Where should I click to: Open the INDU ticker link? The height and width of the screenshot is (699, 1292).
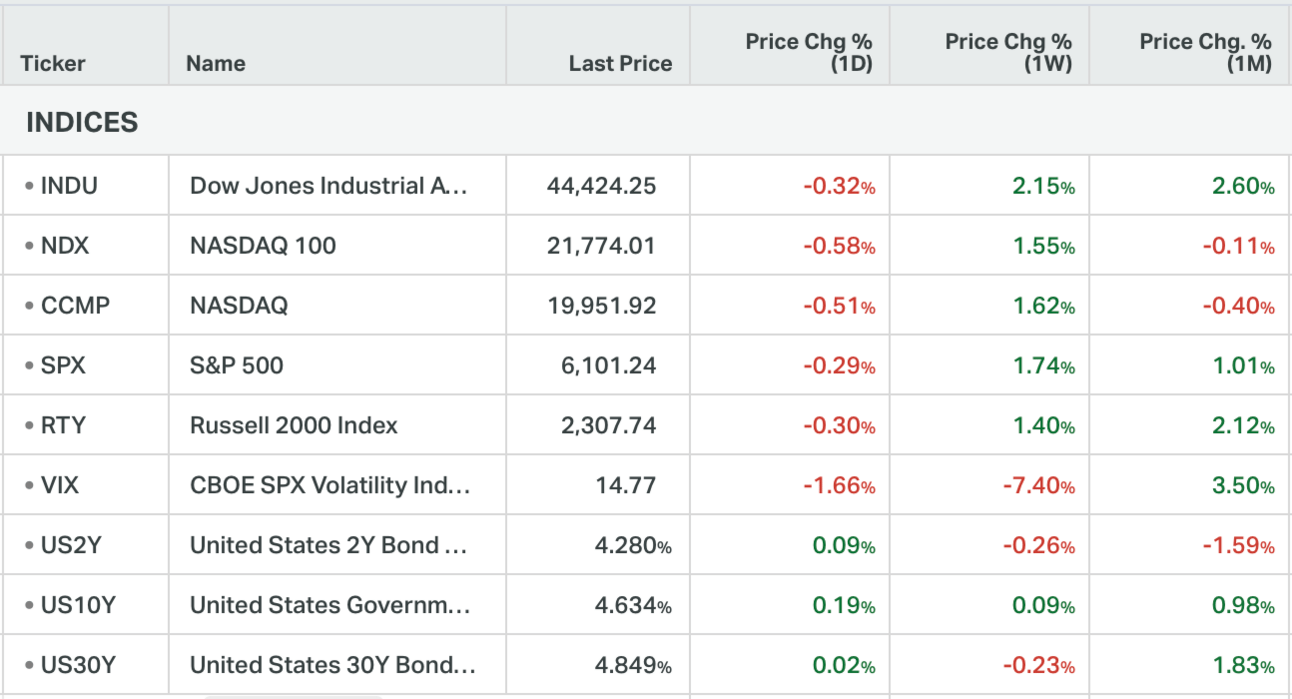tap(69, 185)
